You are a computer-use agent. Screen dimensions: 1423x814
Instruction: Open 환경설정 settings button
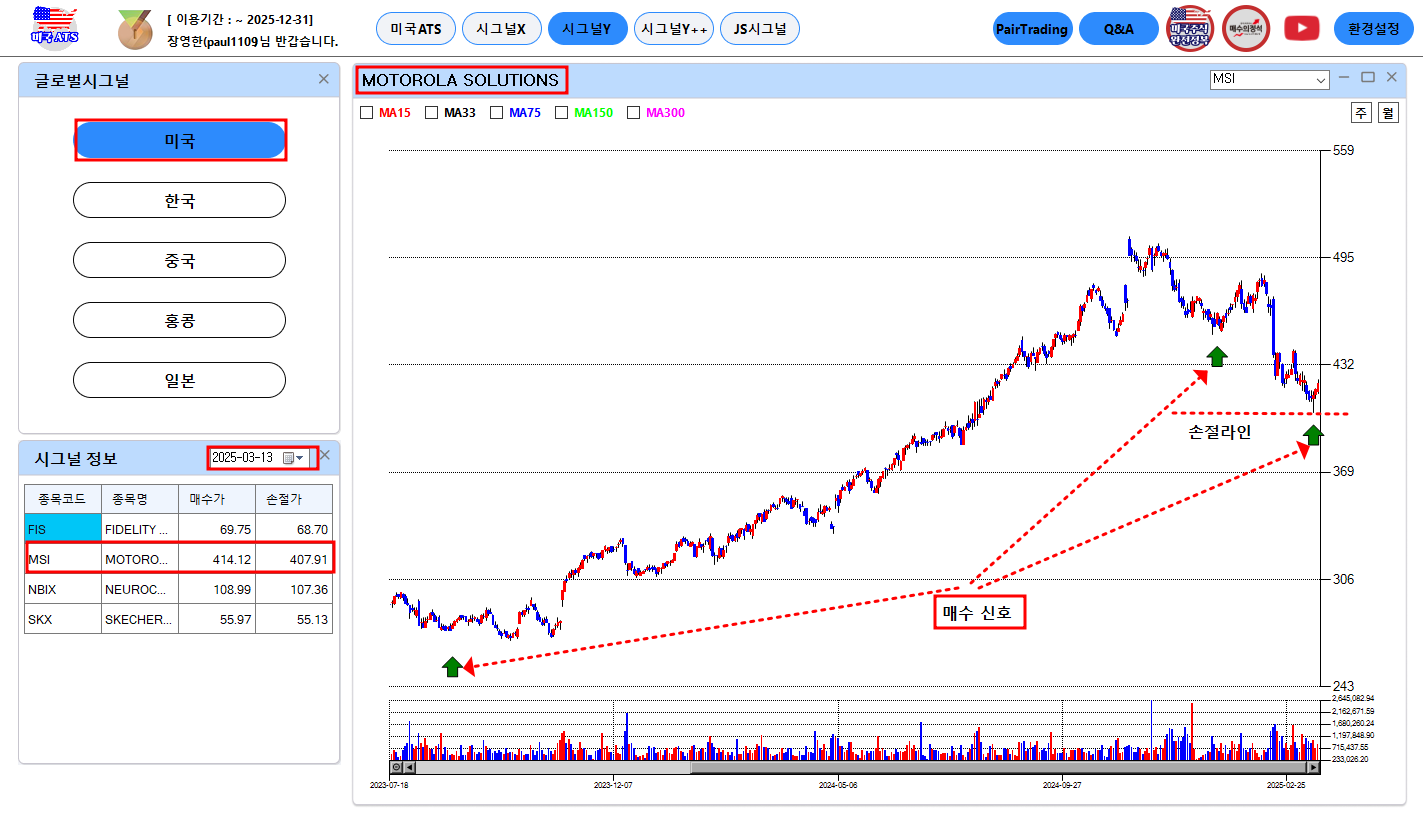(x=1373, y=29)
